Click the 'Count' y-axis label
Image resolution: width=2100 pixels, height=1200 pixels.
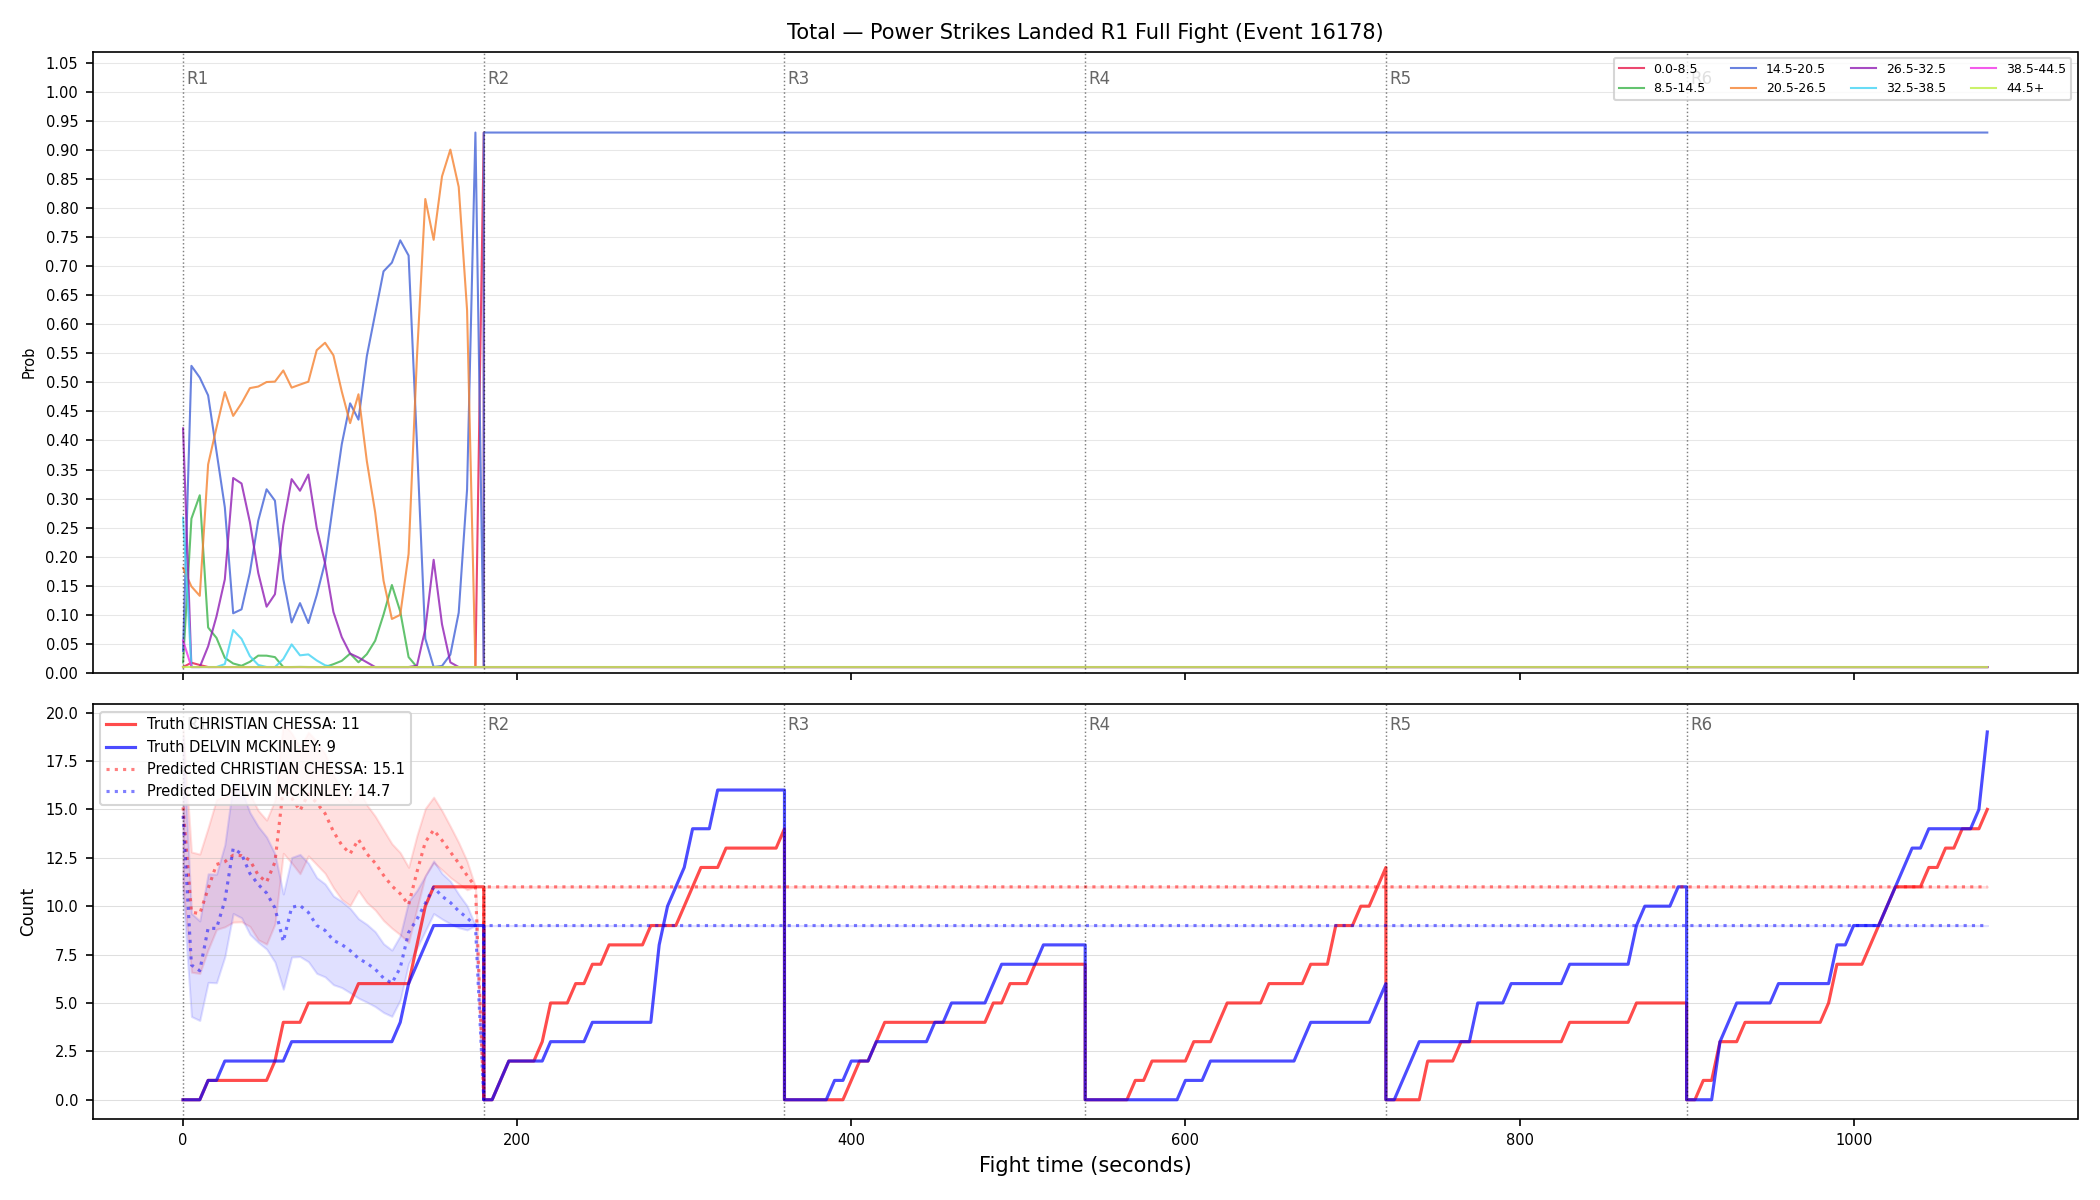click(27, 912)
